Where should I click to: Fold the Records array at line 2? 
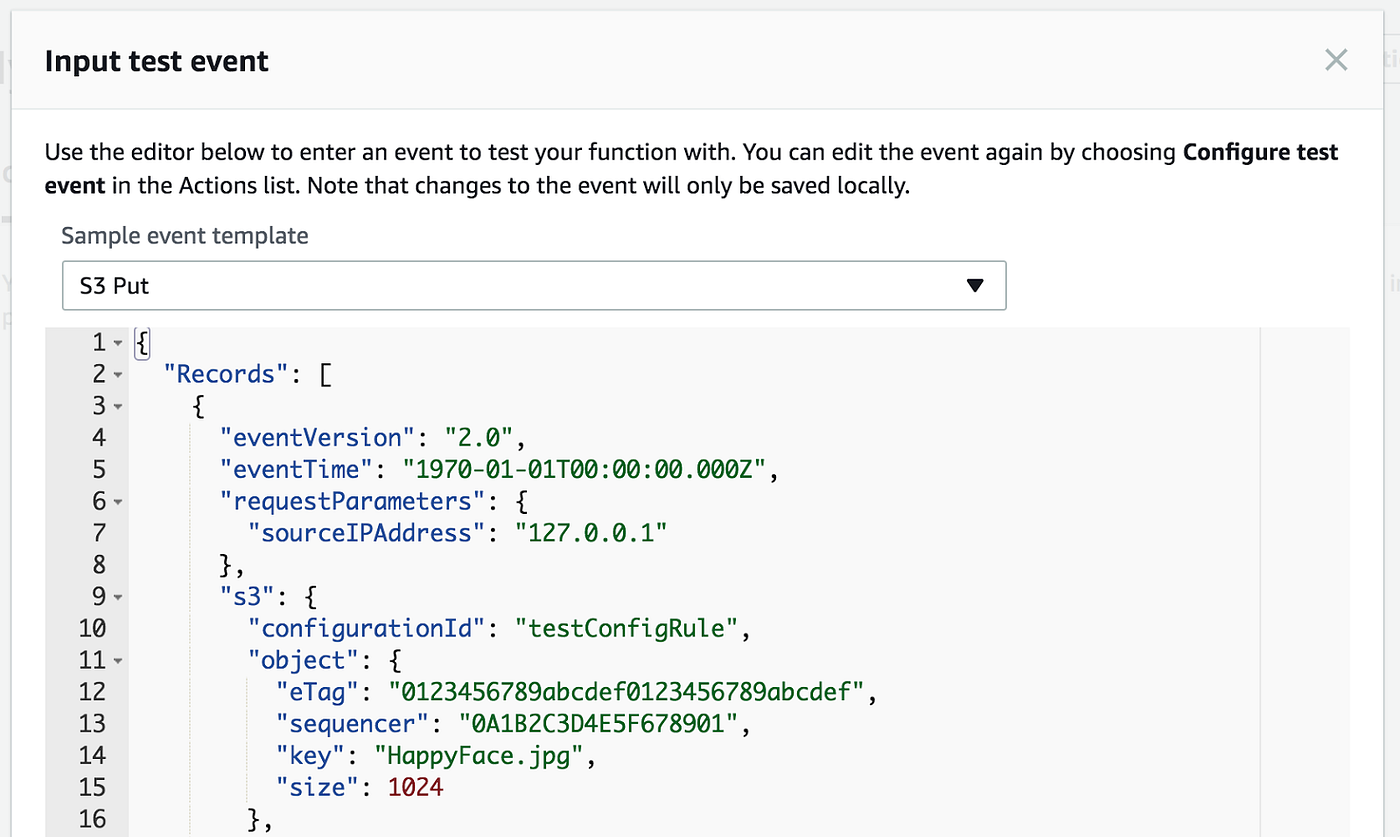click(x=118, y=375)
